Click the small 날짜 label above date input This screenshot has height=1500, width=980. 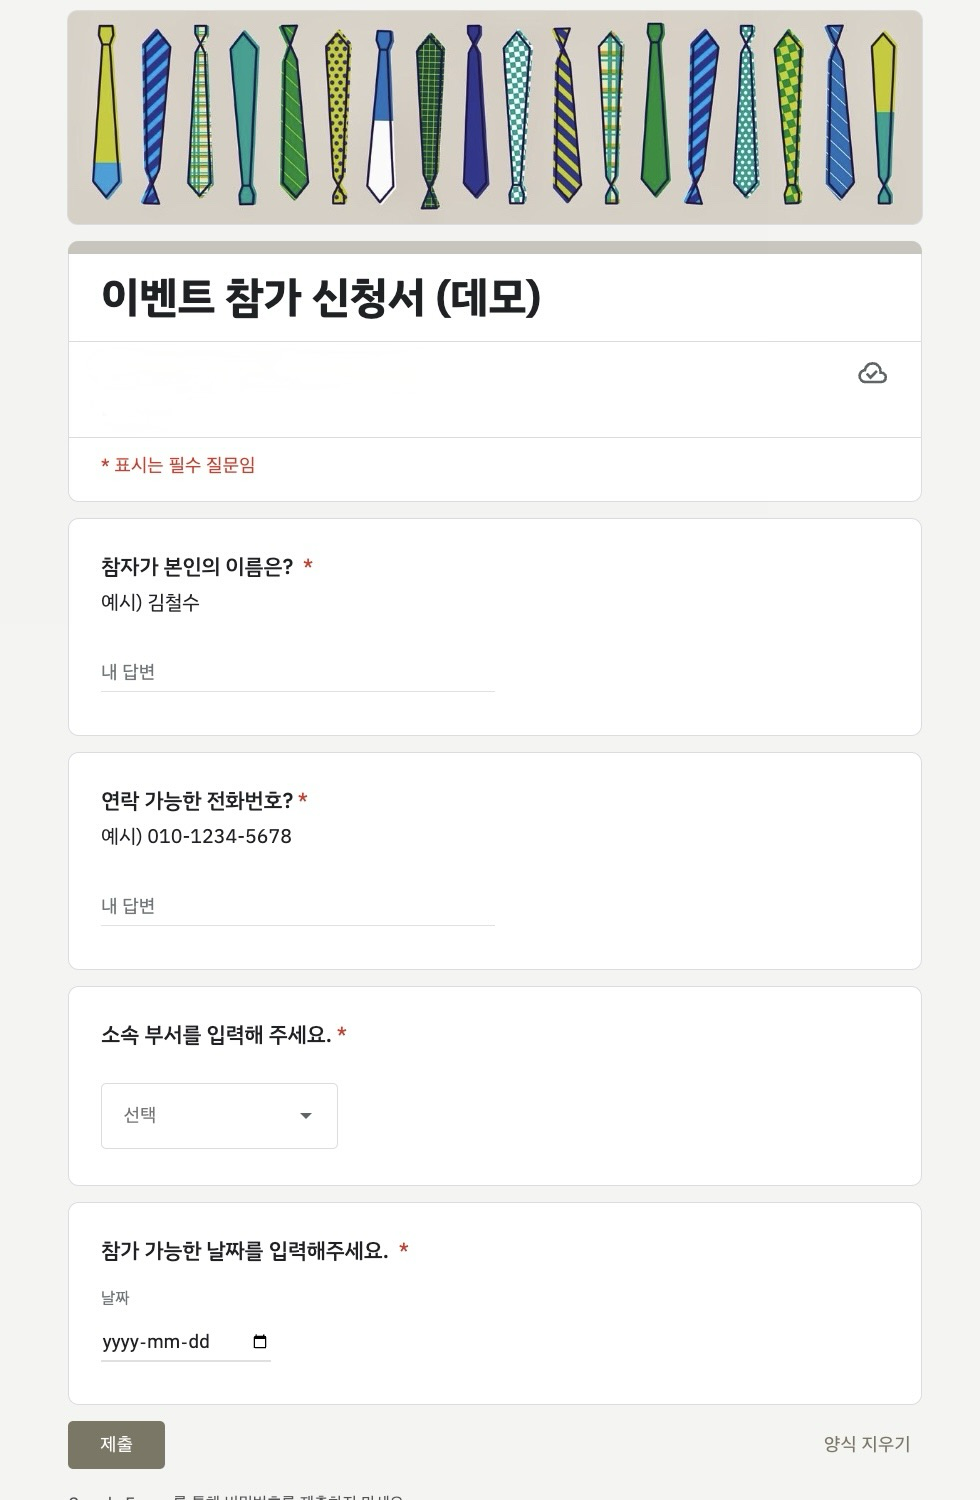tap(115, 1298)
